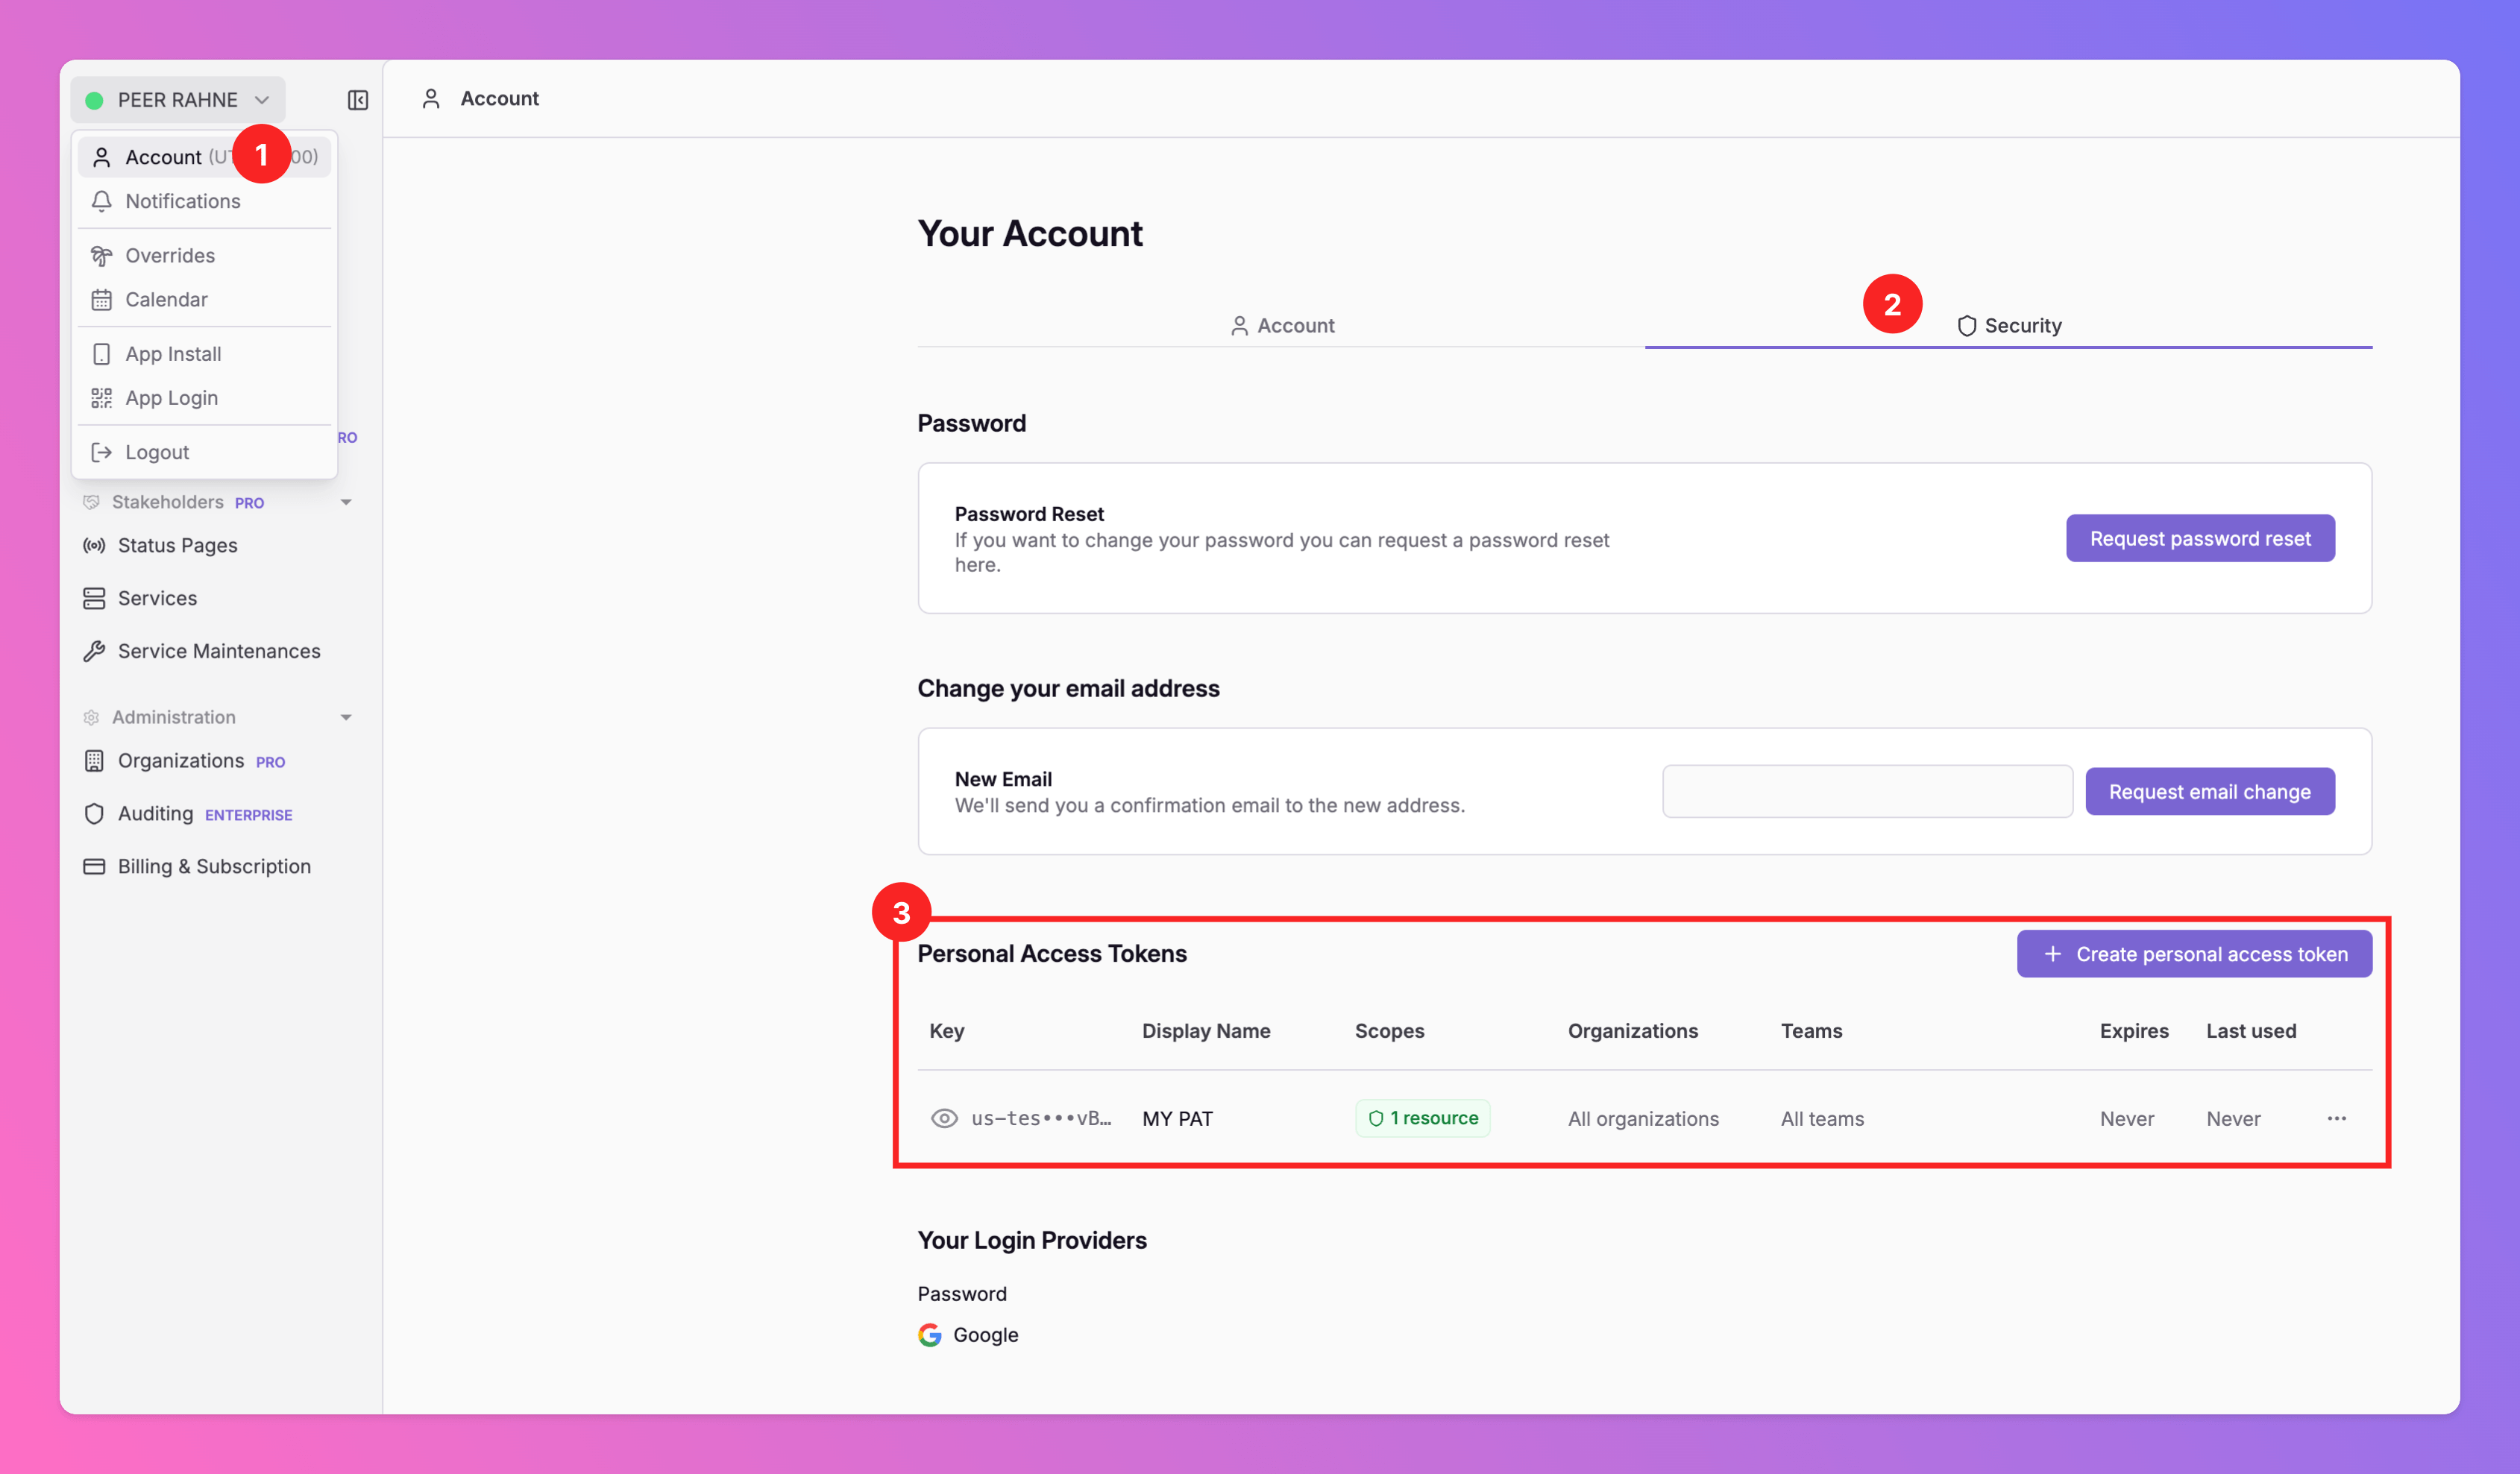This screenshot has width=2520, height=1474.
Task: Click the QR code App Login icon
Action: tap(101, 397)
